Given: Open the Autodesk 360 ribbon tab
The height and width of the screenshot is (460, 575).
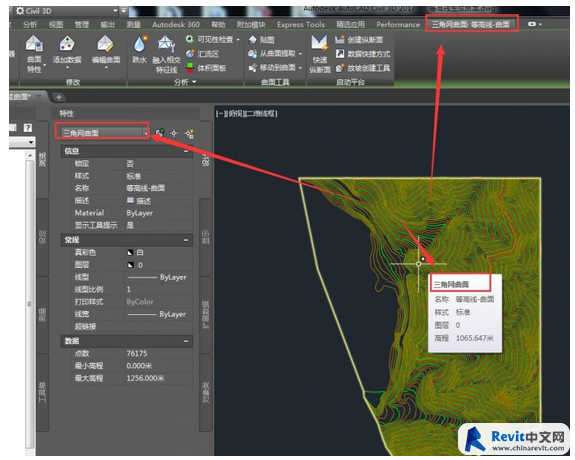Looking at the screenshot, I should [176, 25].
